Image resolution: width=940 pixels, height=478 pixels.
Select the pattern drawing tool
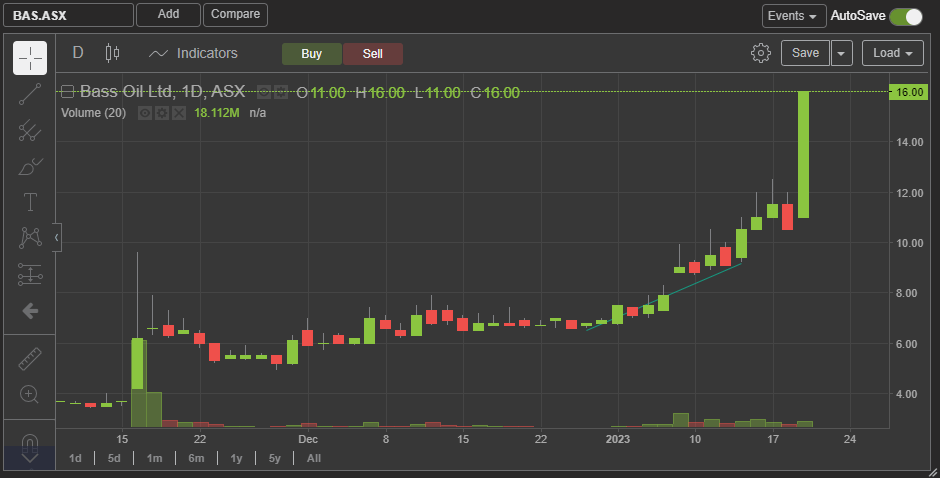(x=30, y=238)
